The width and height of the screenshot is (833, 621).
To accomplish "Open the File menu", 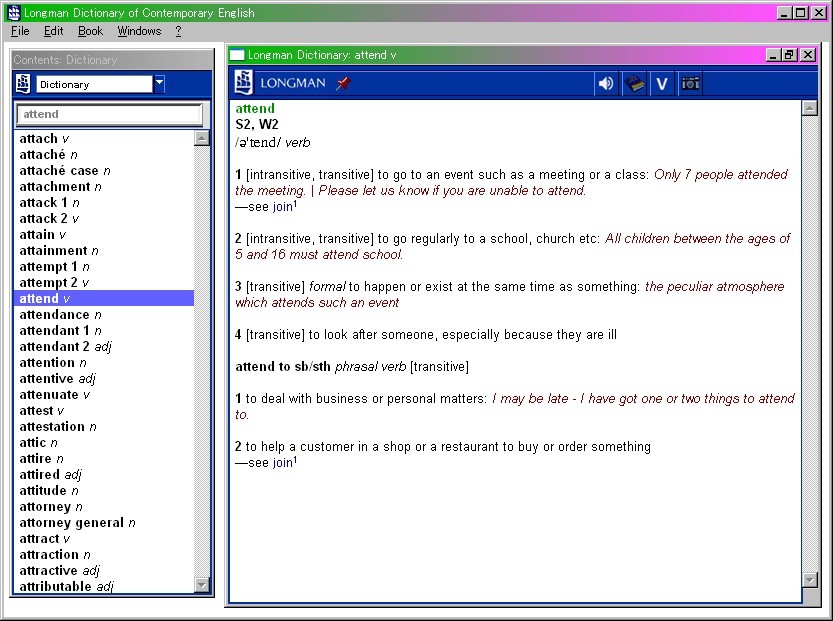I will click(20, 31).
